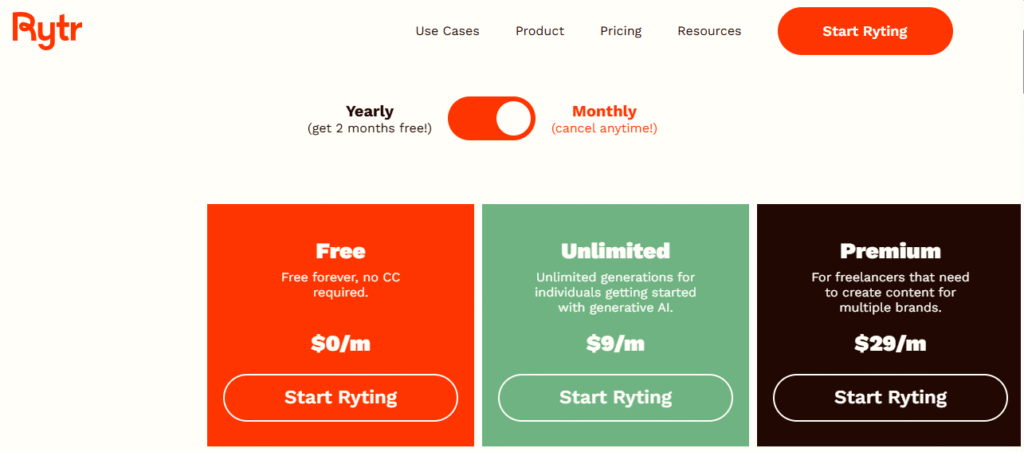The height and width of the screenshot is (452, 1024).
Task: Click the Rytr logo
Action: [x=47, y=30]
